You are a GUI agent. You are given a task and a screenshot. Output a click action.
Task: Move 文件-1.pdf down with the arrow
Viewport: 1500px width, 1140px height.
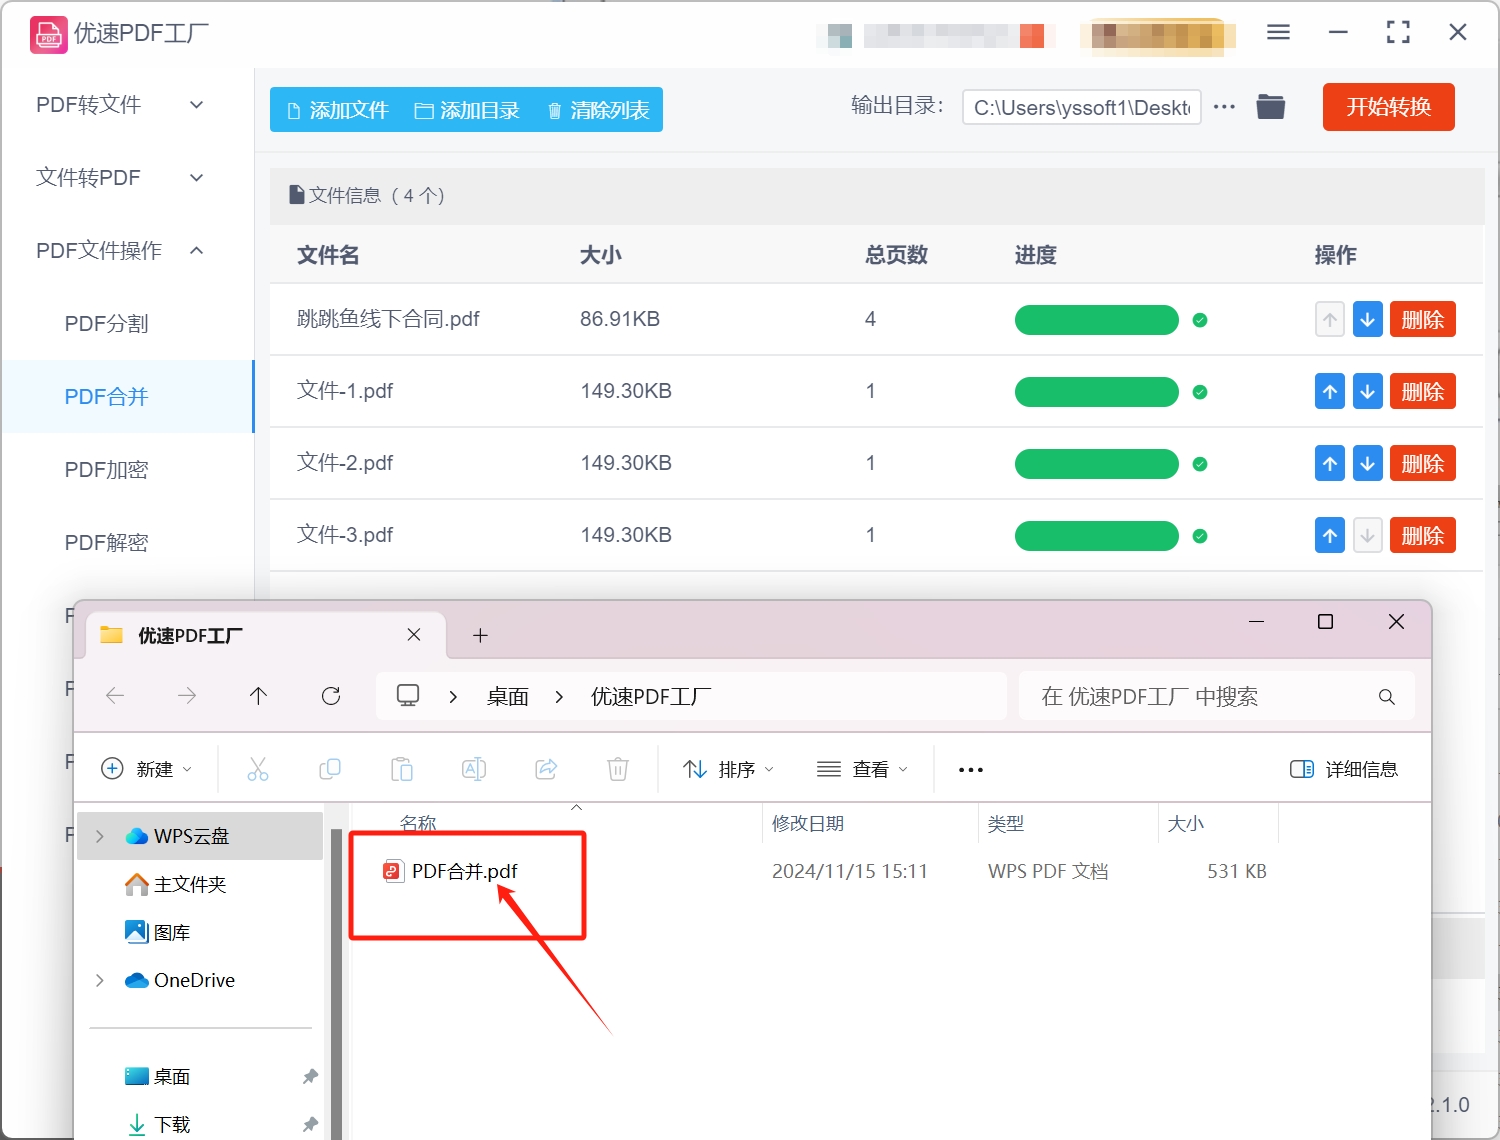pos(1367,392)
